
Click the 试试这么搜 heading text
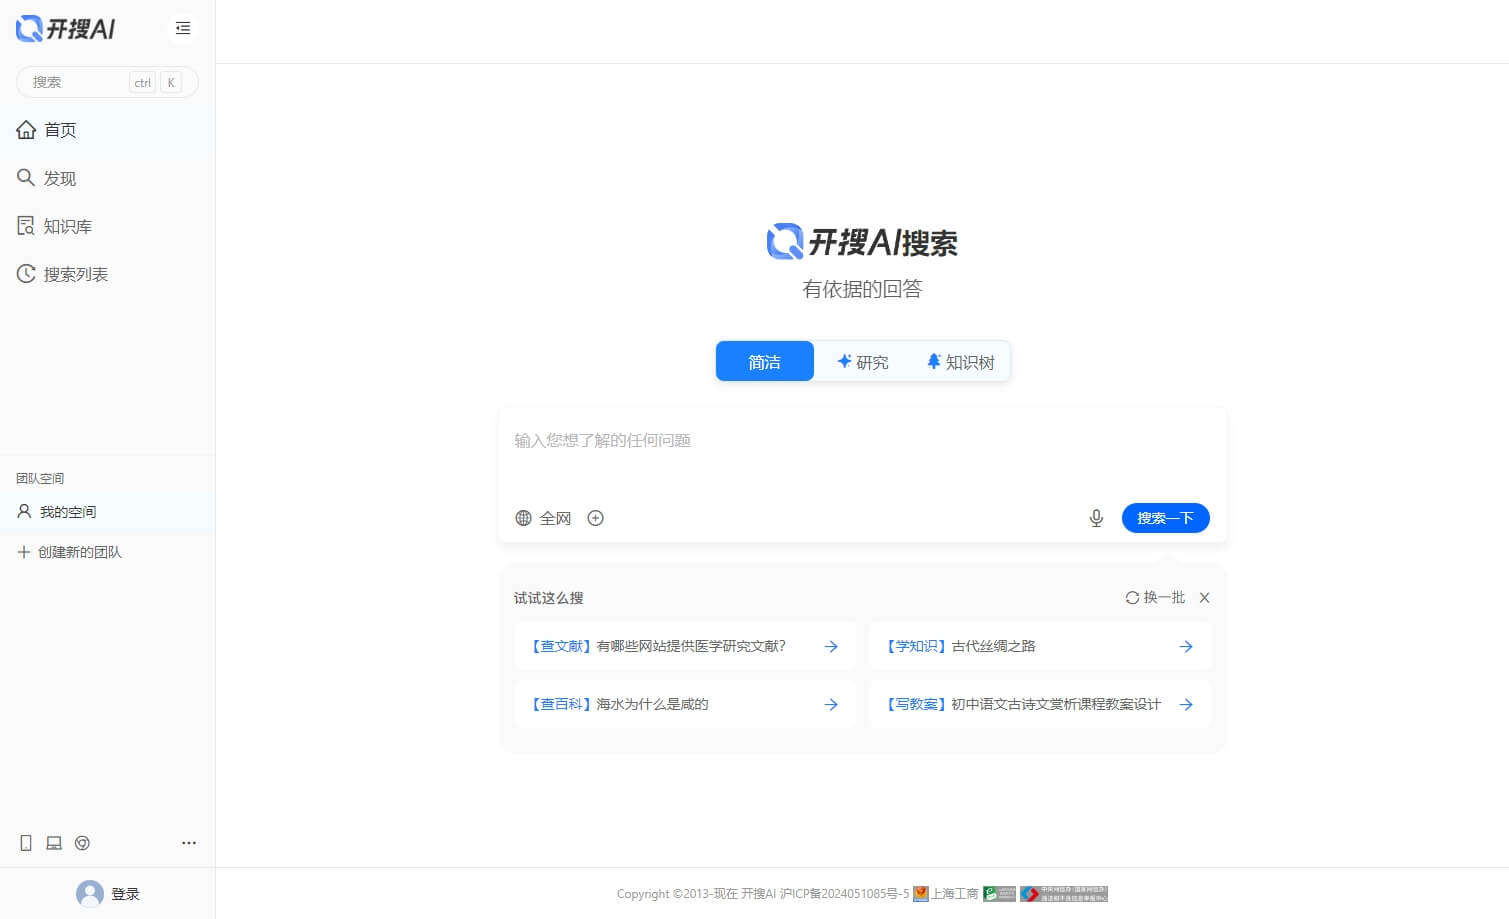pos(549,598)
